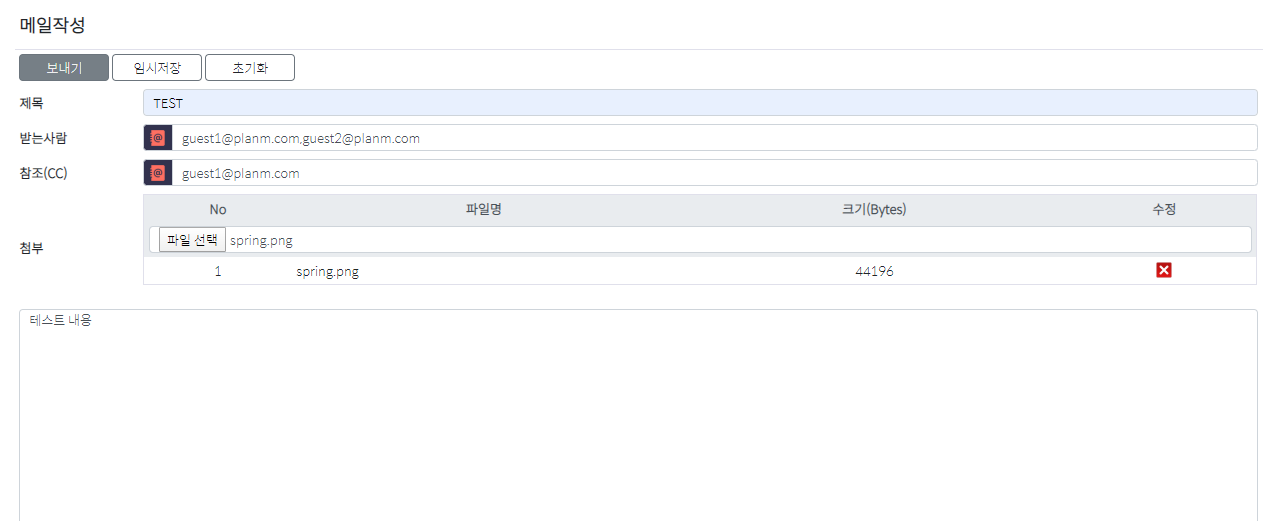Click the 메일작성 page title
The image size is (1277, 521).
click(x=52, y=25)
